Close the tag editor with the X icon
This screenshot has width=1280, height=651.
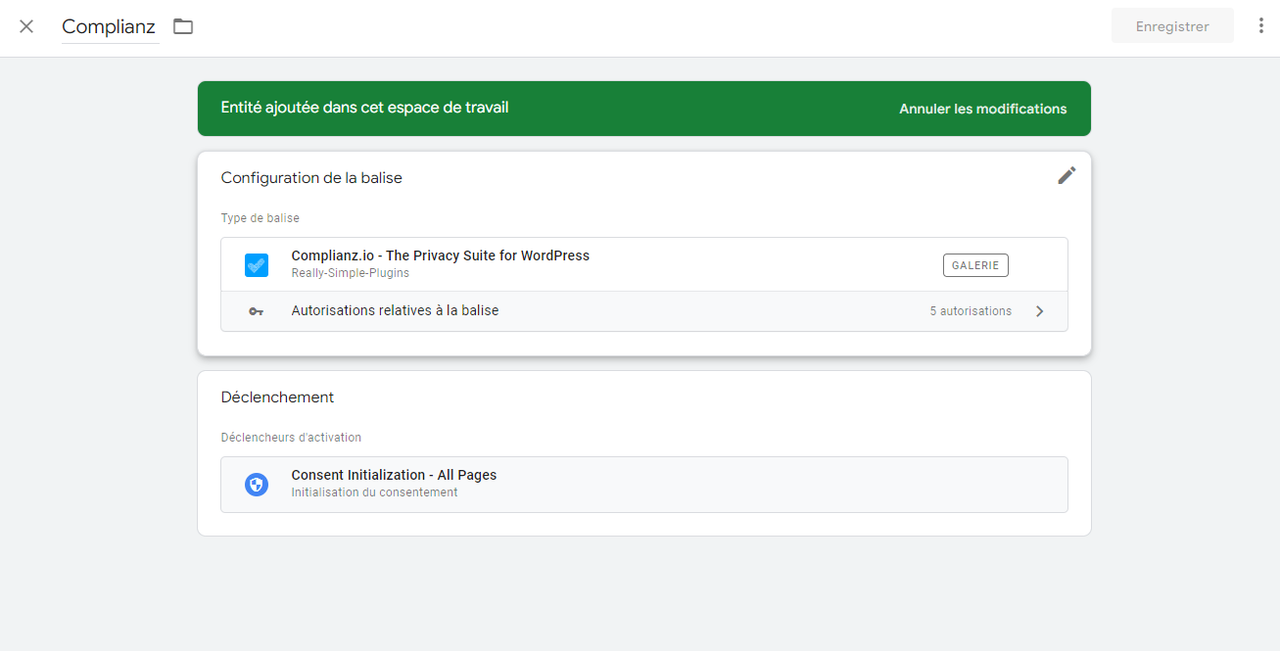tap(27, 27)
